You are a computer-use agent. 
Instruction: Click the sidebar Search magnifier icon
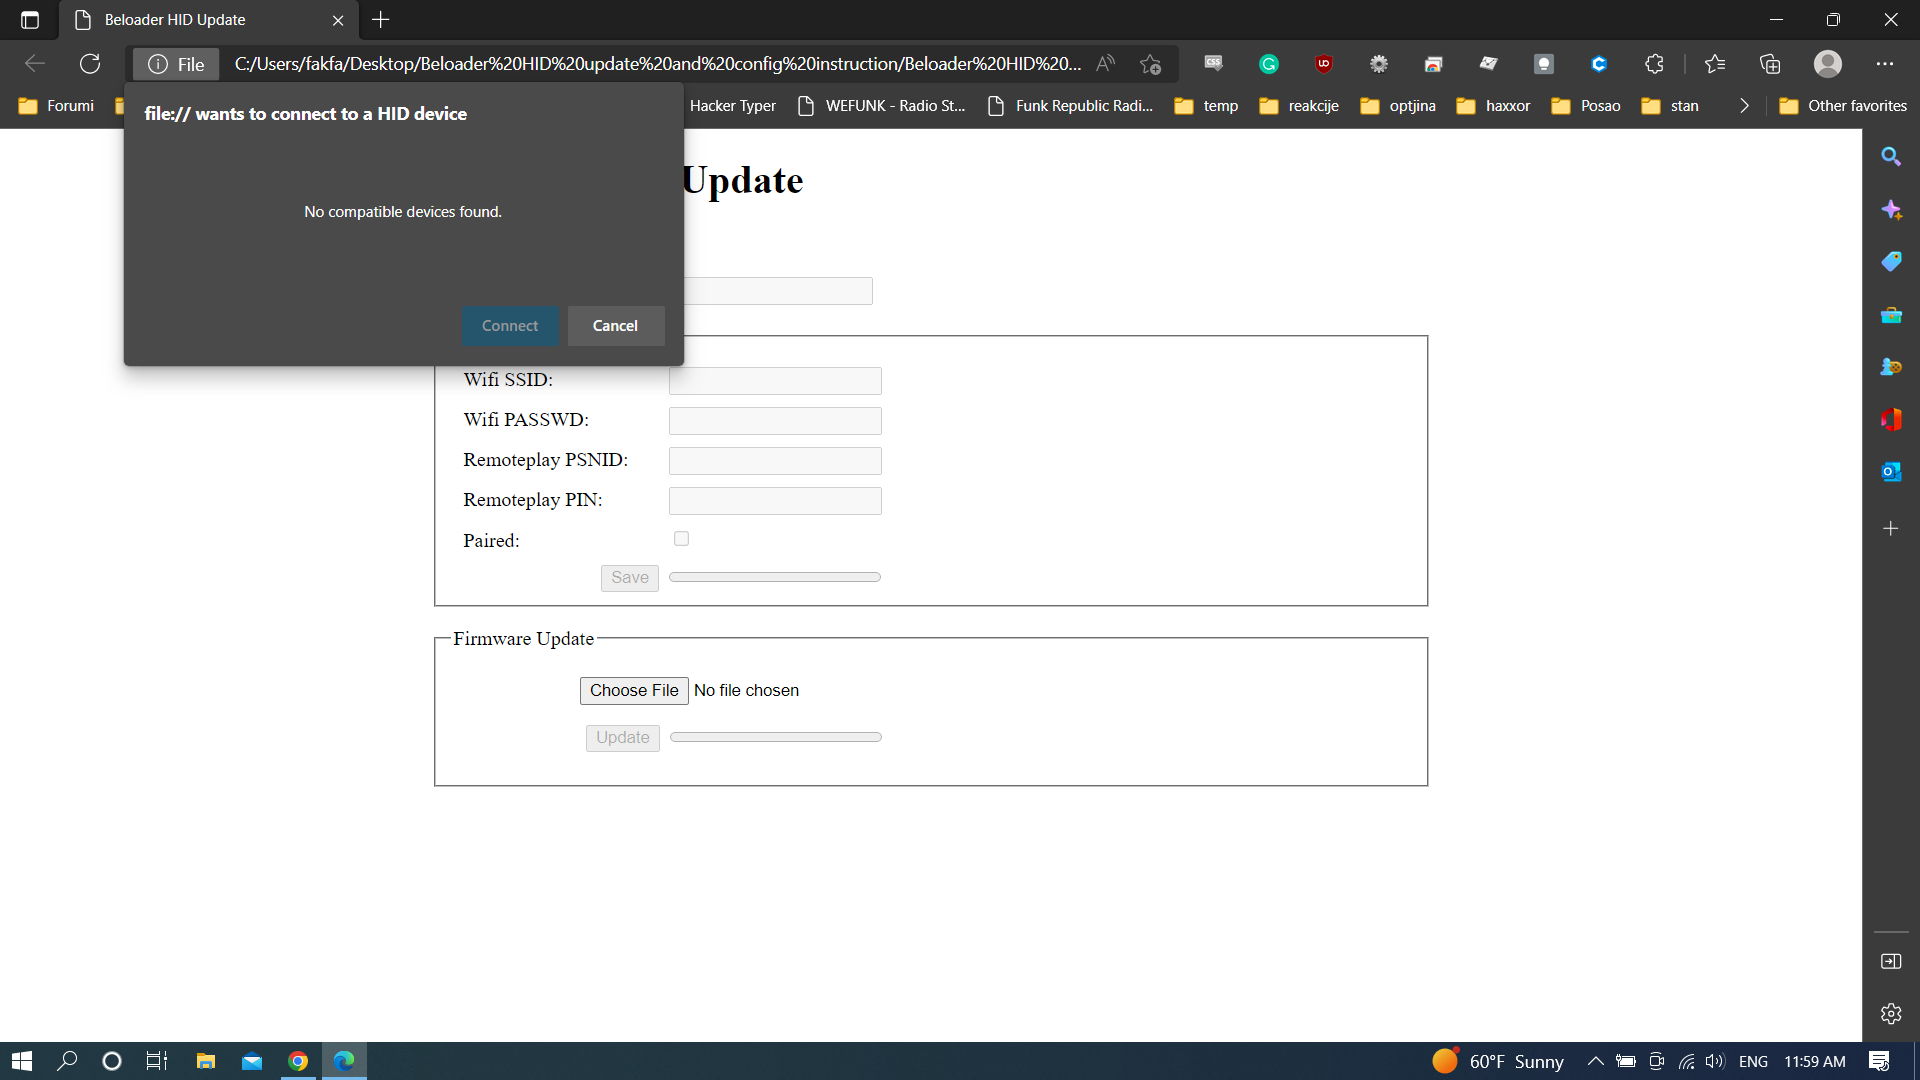tap(1890, 157)
